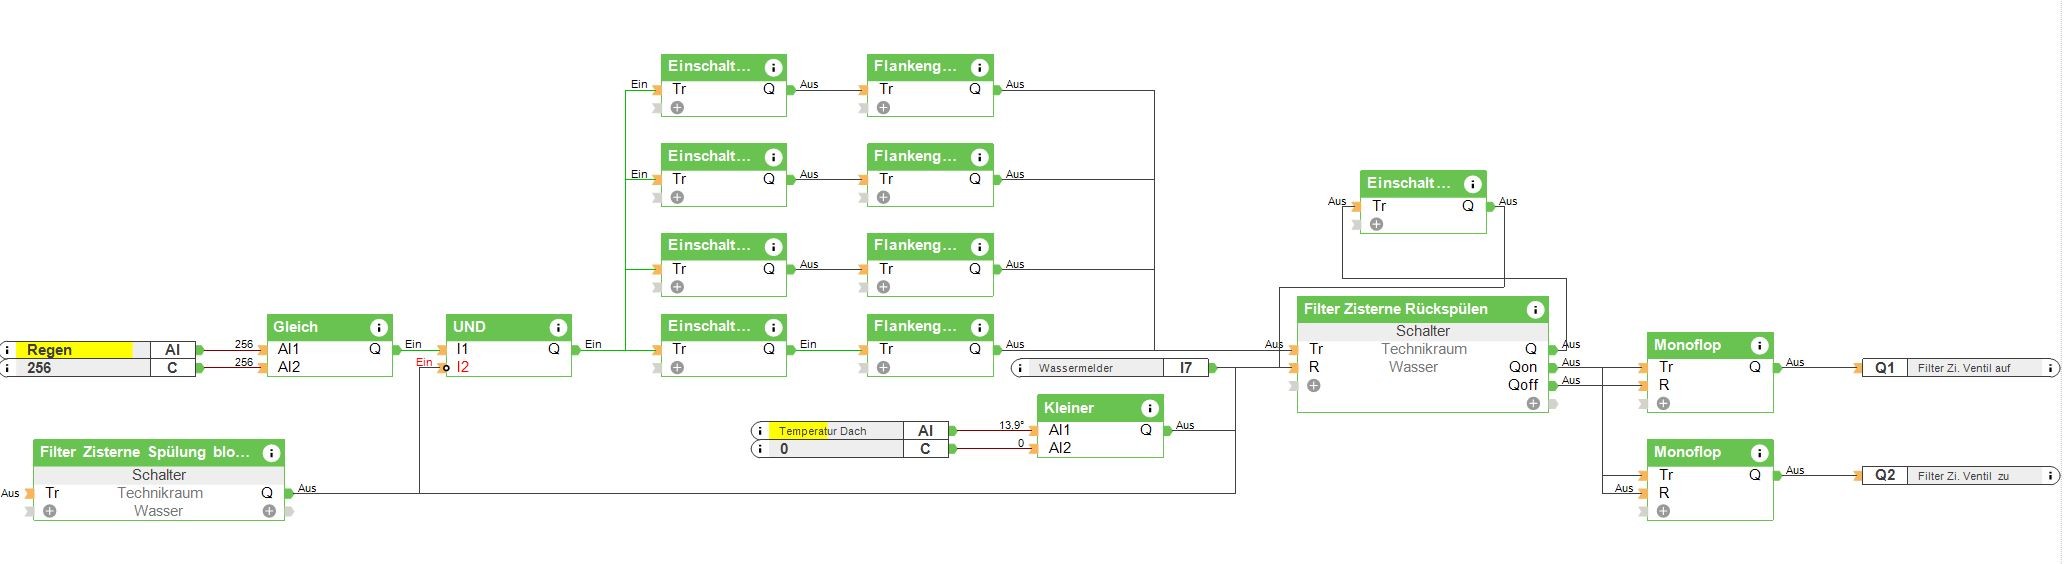This screenshot has height=564, width=2064.
Task: Select the Gleich block header
Action: pyautogui.click(x=330, y=327)
